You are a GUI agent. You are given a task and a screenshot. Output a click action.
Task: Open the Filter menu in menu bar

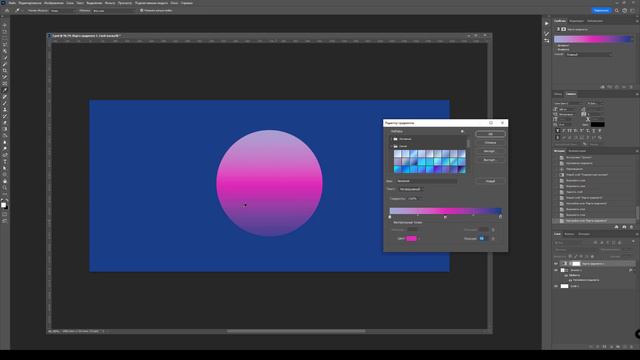coord(110,3)
